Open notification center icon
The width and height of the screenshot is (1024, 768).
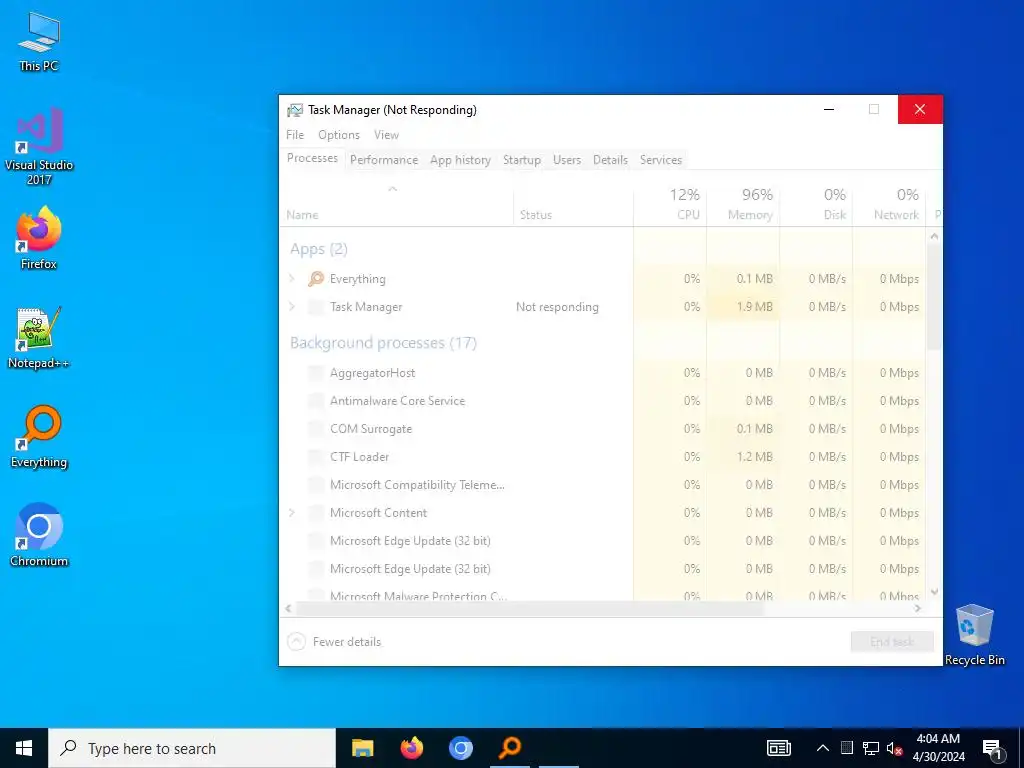993,748
